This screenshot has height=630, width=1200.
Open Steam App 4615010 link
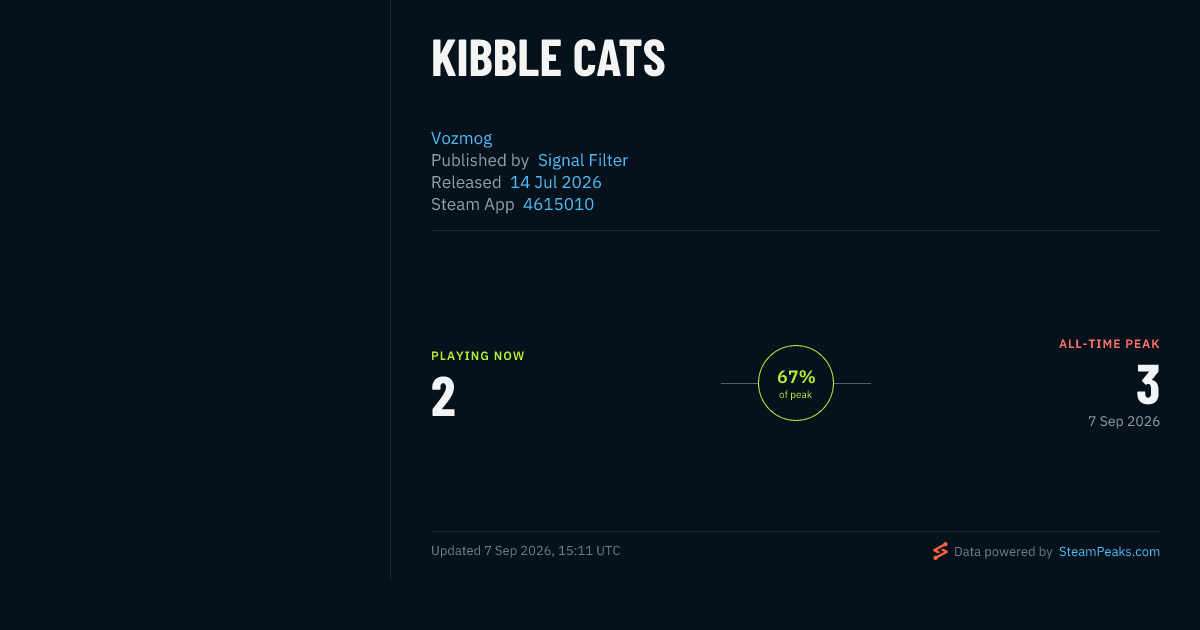tap(558, 204)
